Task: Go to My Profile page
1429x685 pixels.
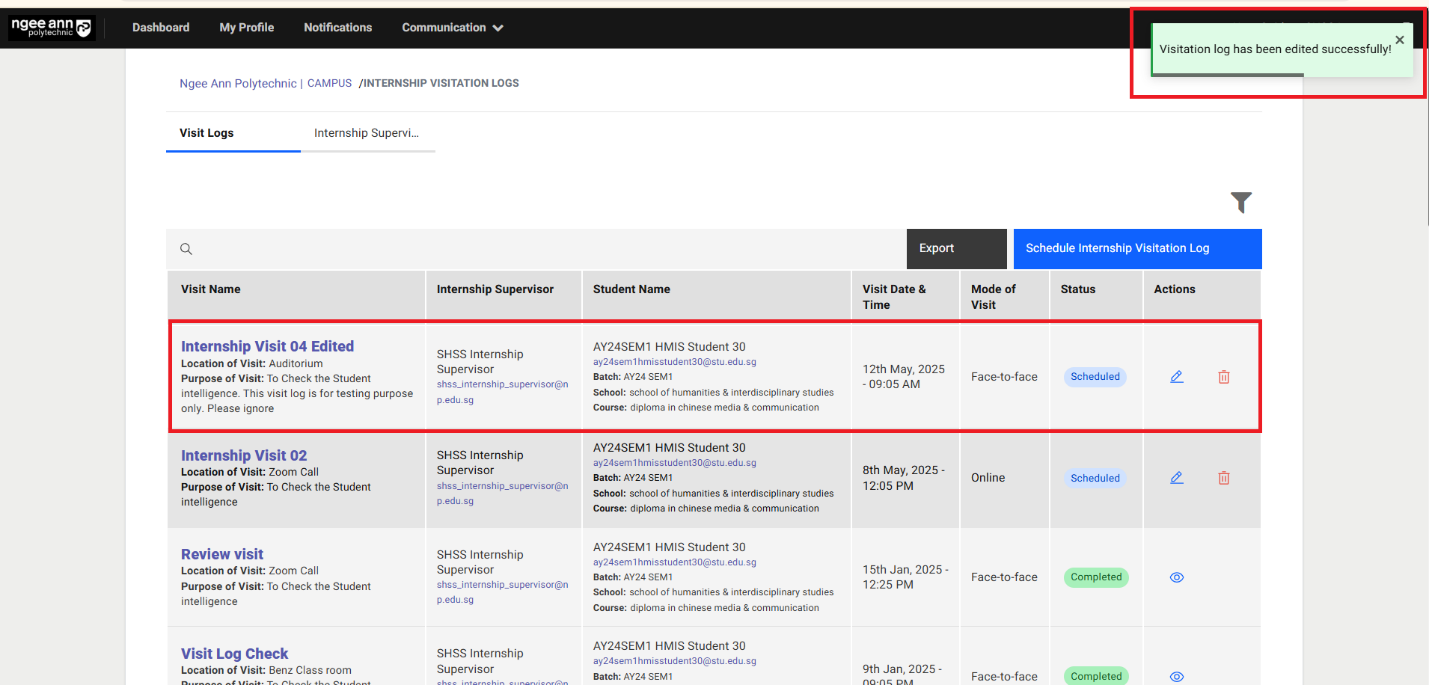Action: click(246, 28)
